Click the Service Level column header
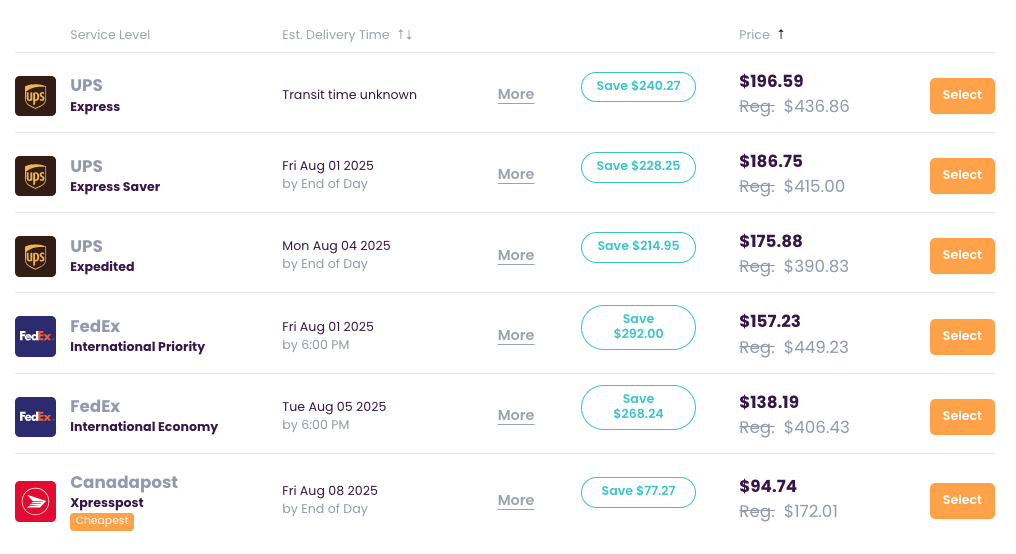This screenshot has height=554, width=1016. coord(110,35)
